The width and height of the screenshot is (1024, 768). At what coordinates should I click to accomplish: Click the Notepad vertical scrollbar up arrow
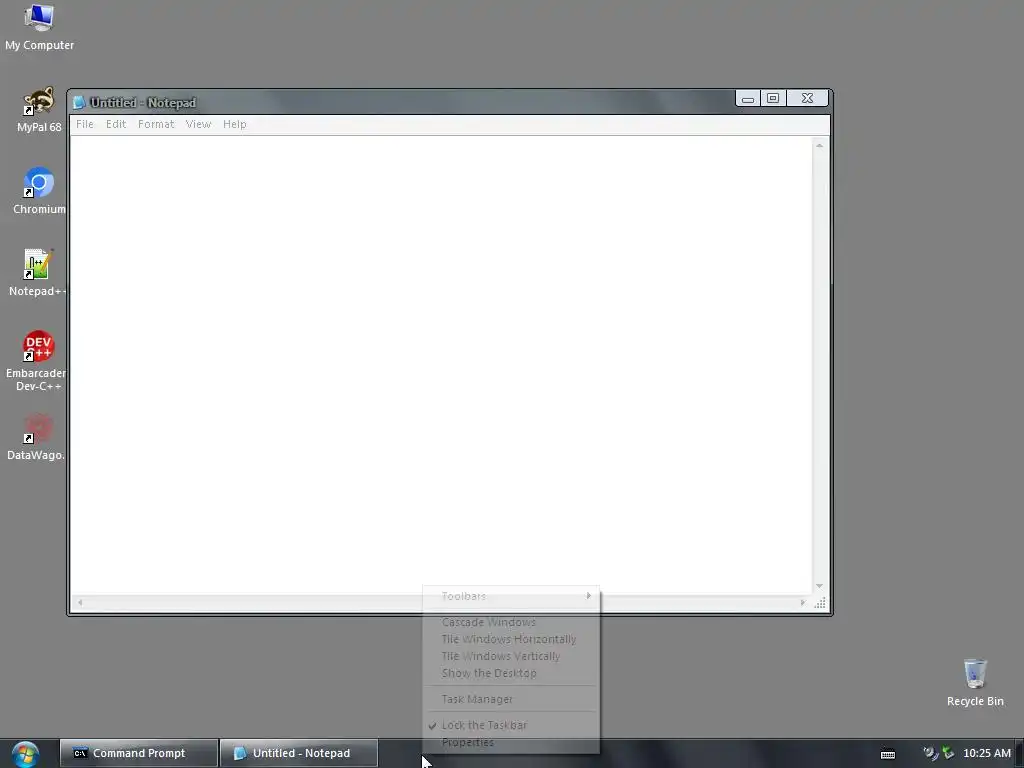[x=819, y=145]
